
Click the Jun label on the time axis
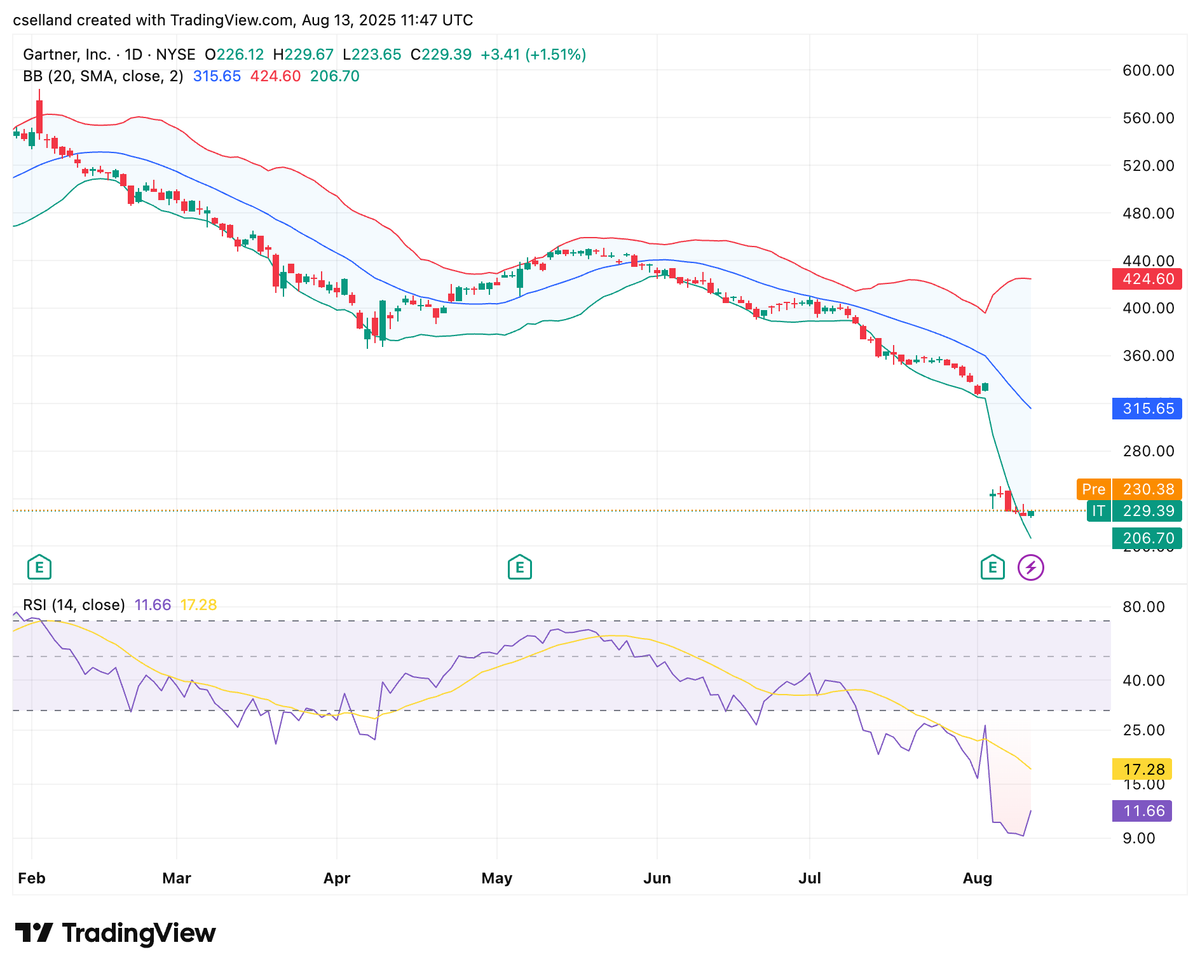click(656, 878)
